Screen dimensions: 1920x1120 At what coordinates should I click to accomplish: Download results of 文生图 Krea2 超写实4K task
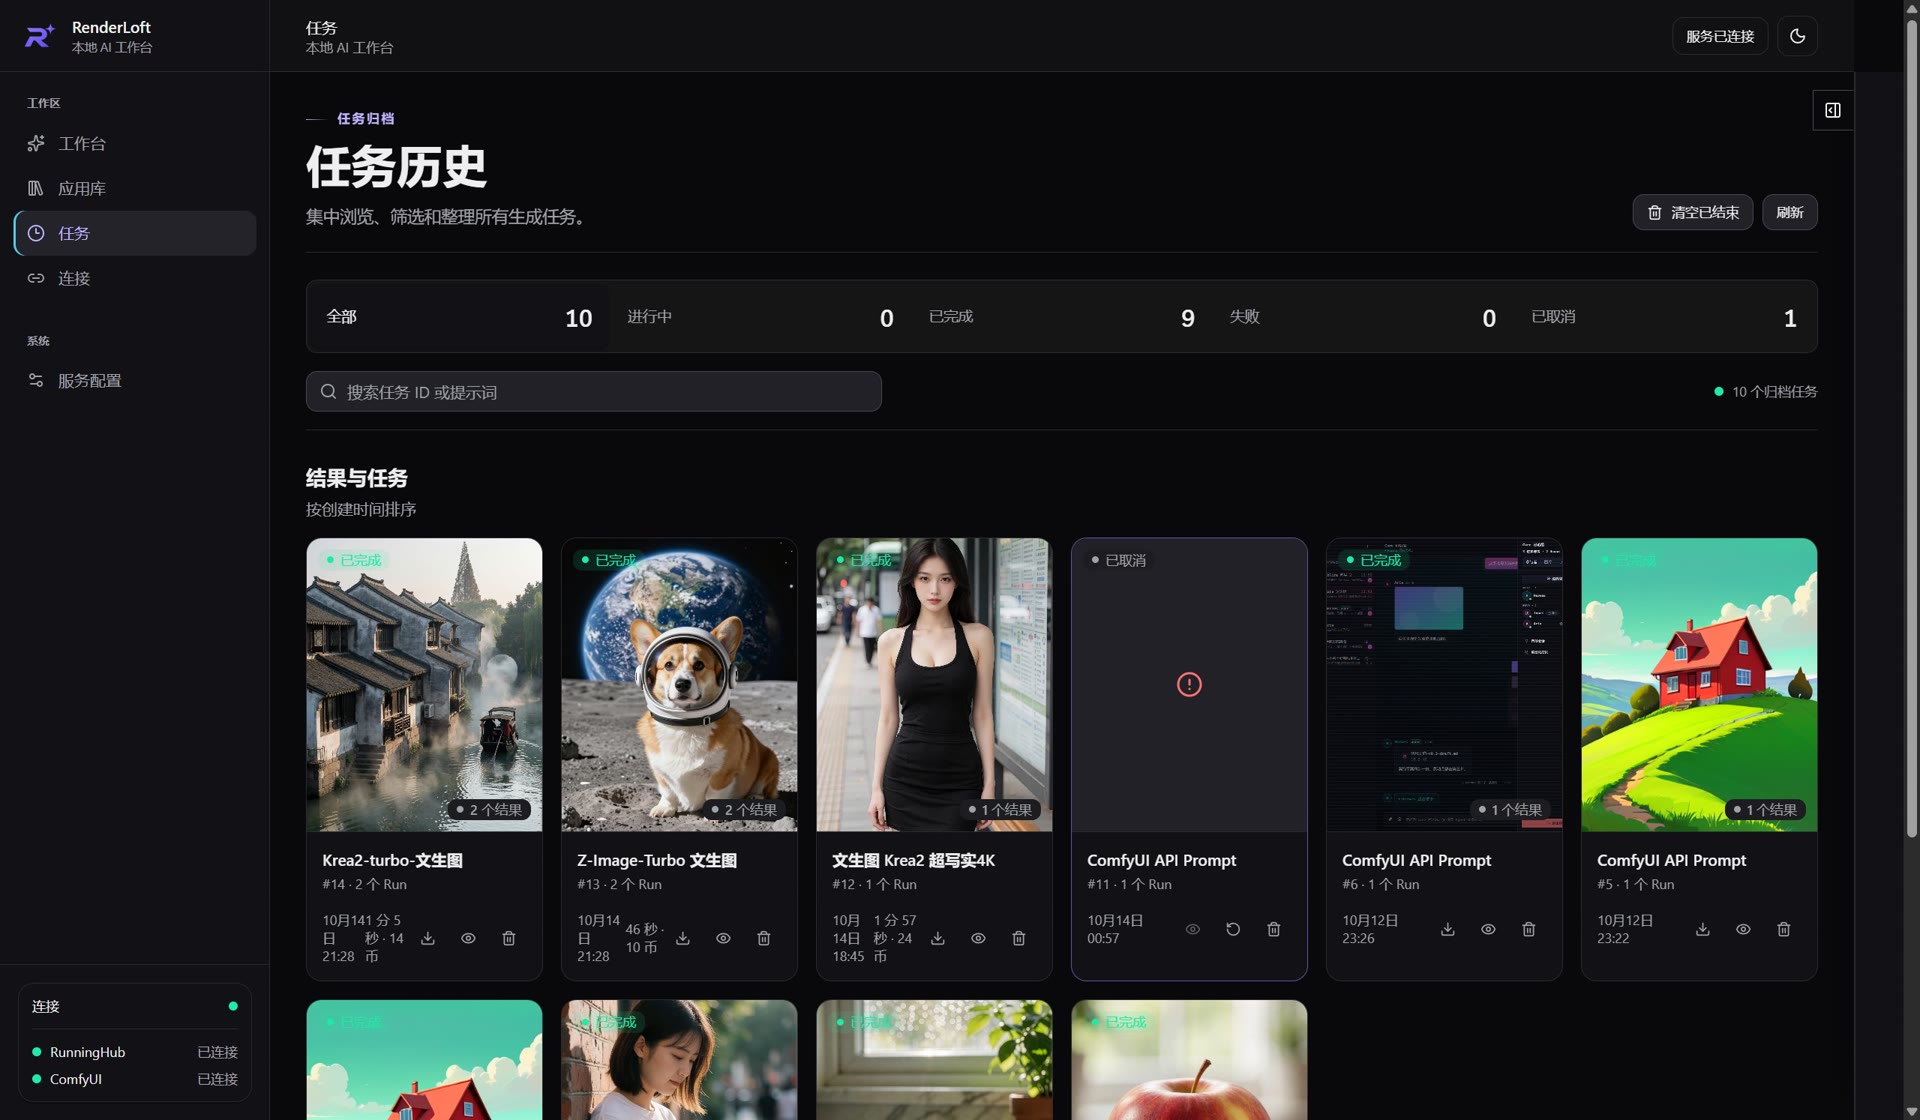938,939
